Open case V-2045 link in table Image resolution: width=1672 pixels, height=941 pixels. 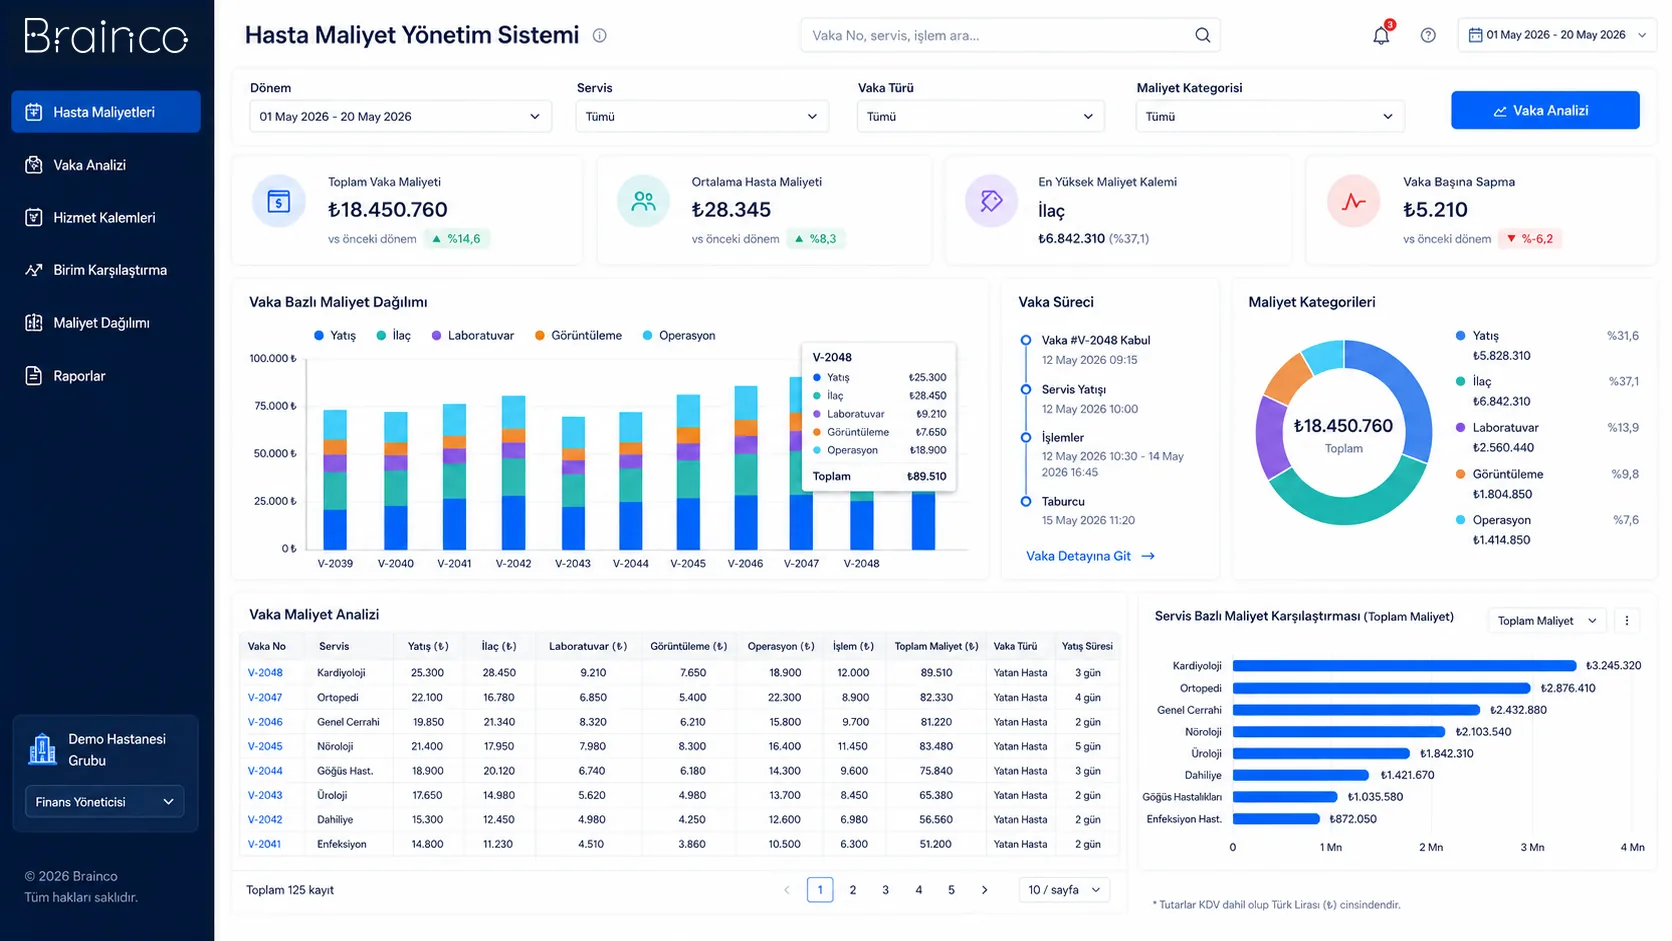(x=265, y=746)
